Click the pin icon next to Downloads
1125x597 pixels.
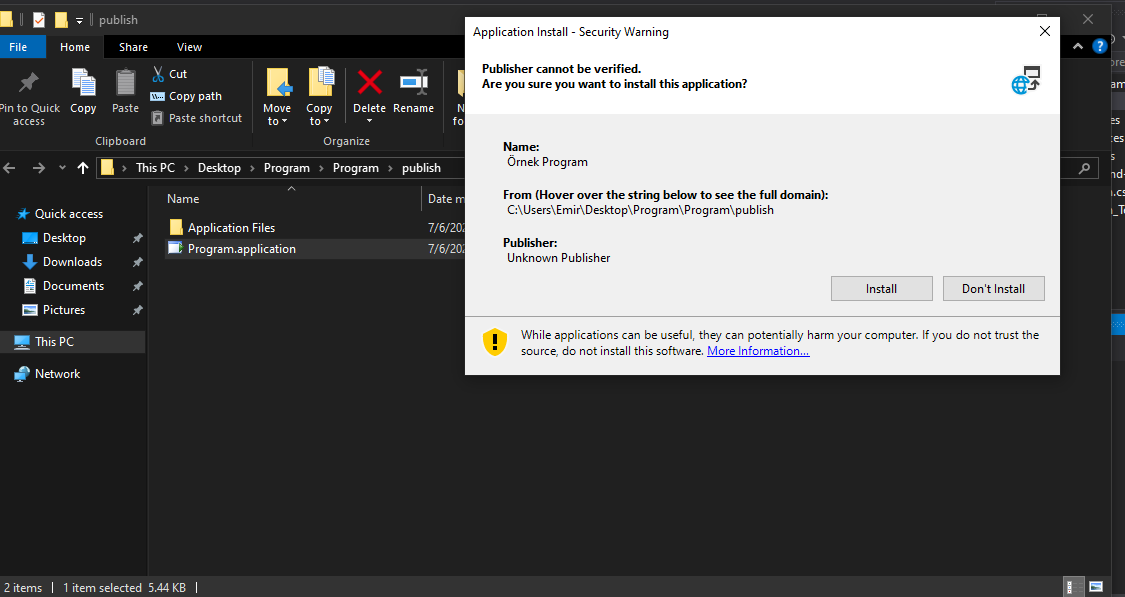[x=138, y=262]
